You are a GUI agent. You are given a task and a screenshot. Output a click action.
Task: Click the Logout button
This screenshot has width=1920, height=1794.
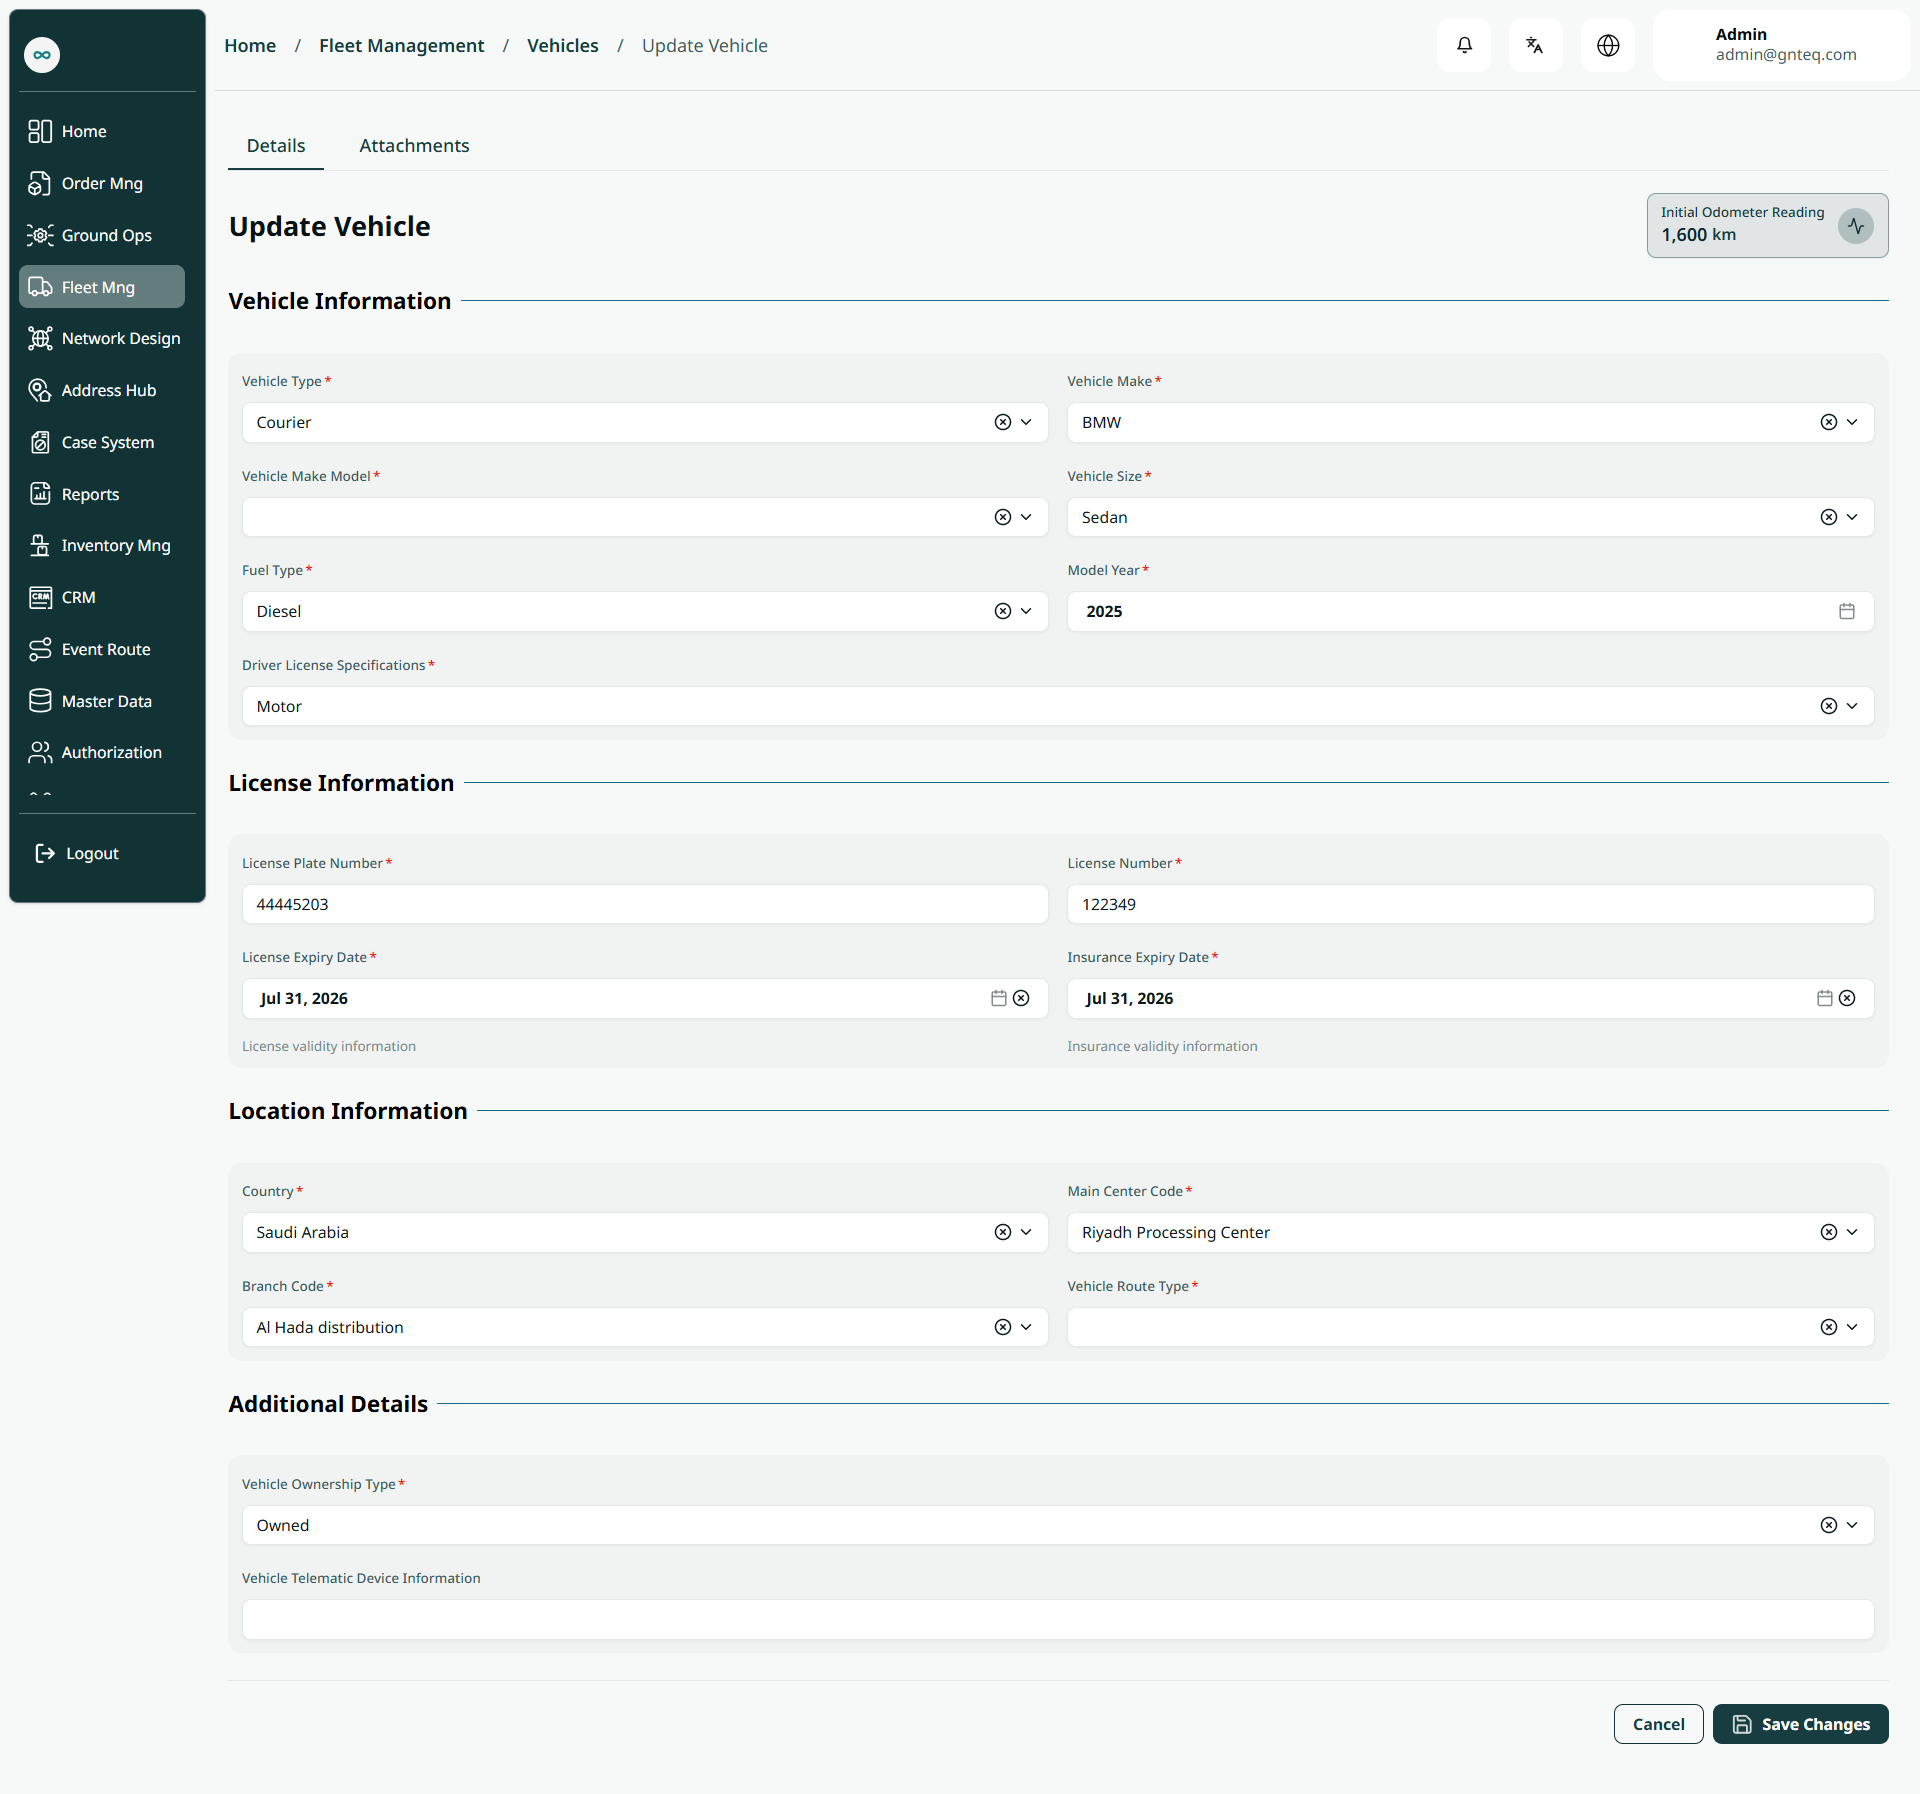coord(78,853)
